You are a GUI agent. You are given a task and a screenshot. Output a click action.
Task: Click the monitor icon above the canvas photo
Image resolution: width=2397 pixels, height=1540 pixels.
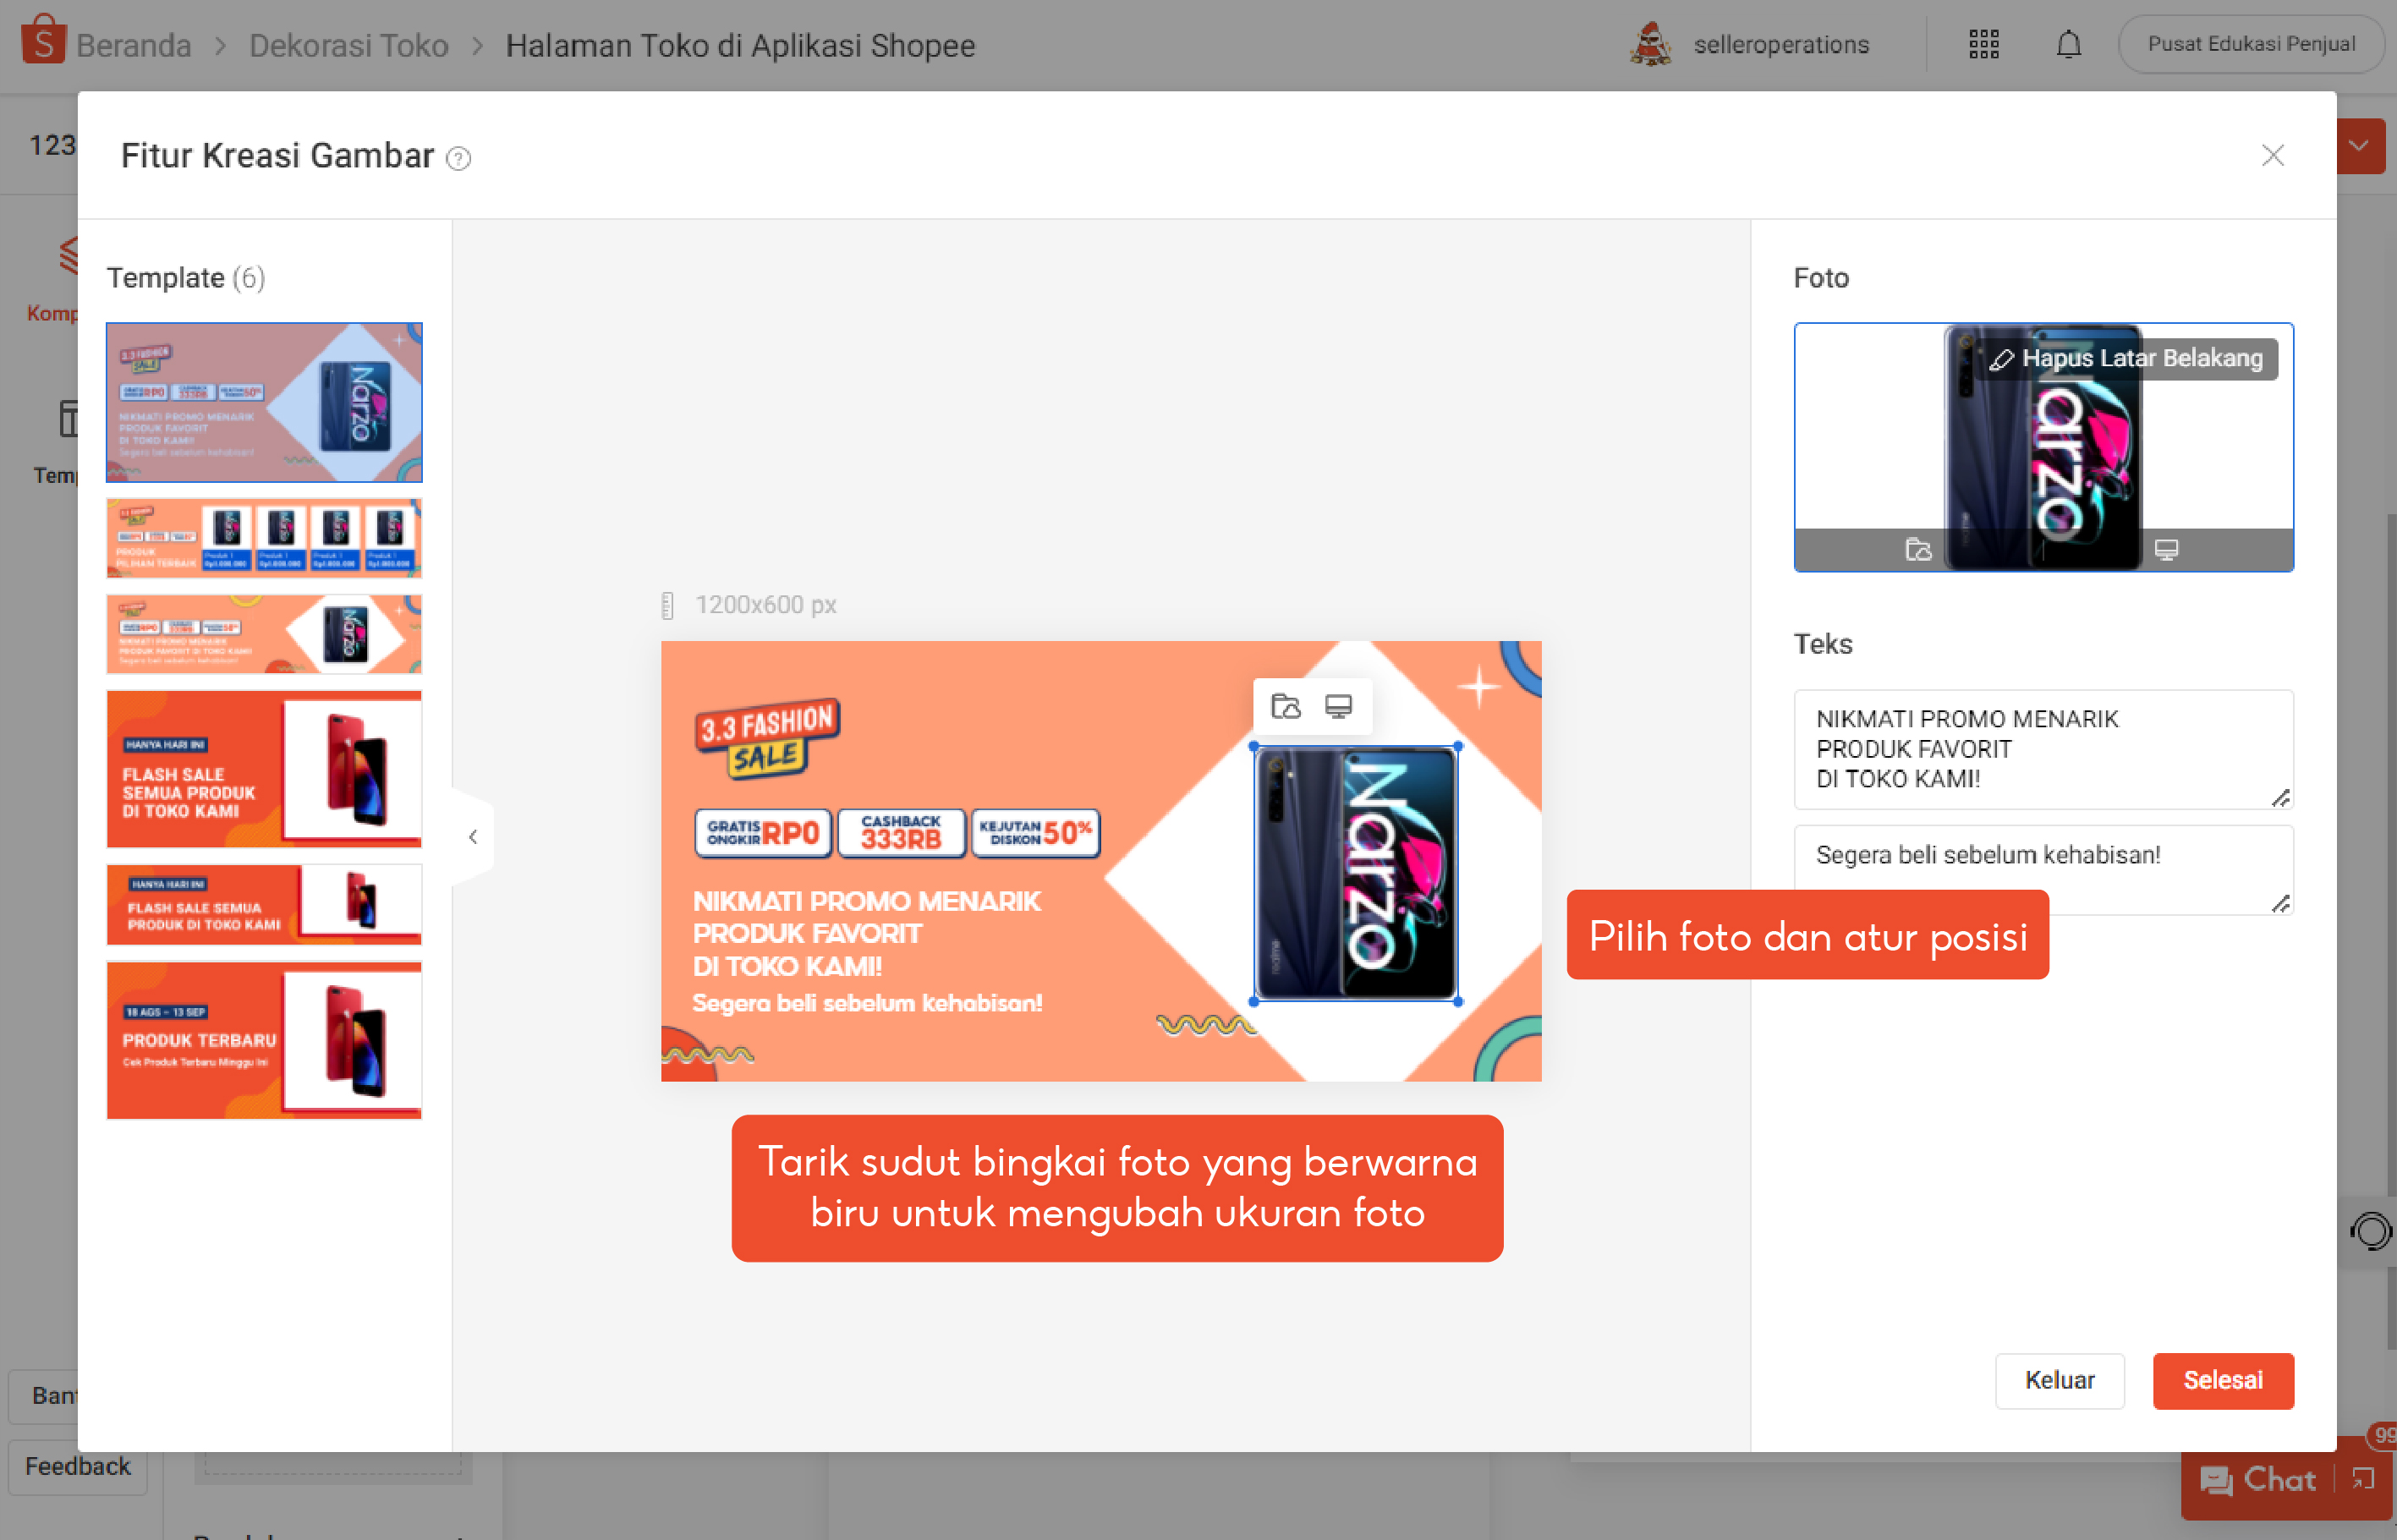pyautogui.click(x=1338, y=706)
